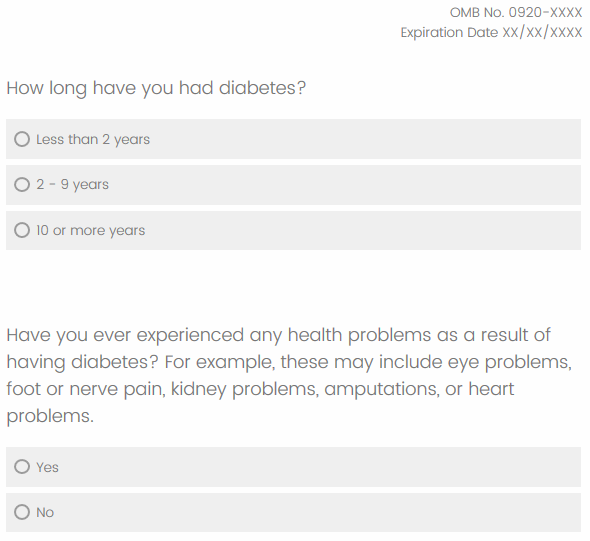Click empty gray area of '10 or more years' row
This screenshot has width=590, height=541.
(x=363, y=230)
